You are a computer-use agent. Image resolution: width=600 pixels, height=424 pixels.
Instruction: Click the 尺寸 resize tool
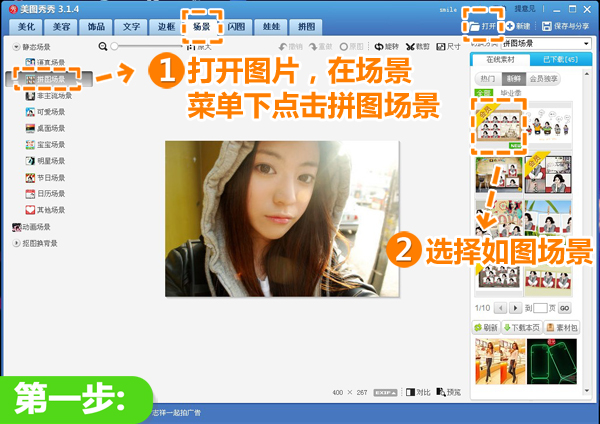[448, 47]
